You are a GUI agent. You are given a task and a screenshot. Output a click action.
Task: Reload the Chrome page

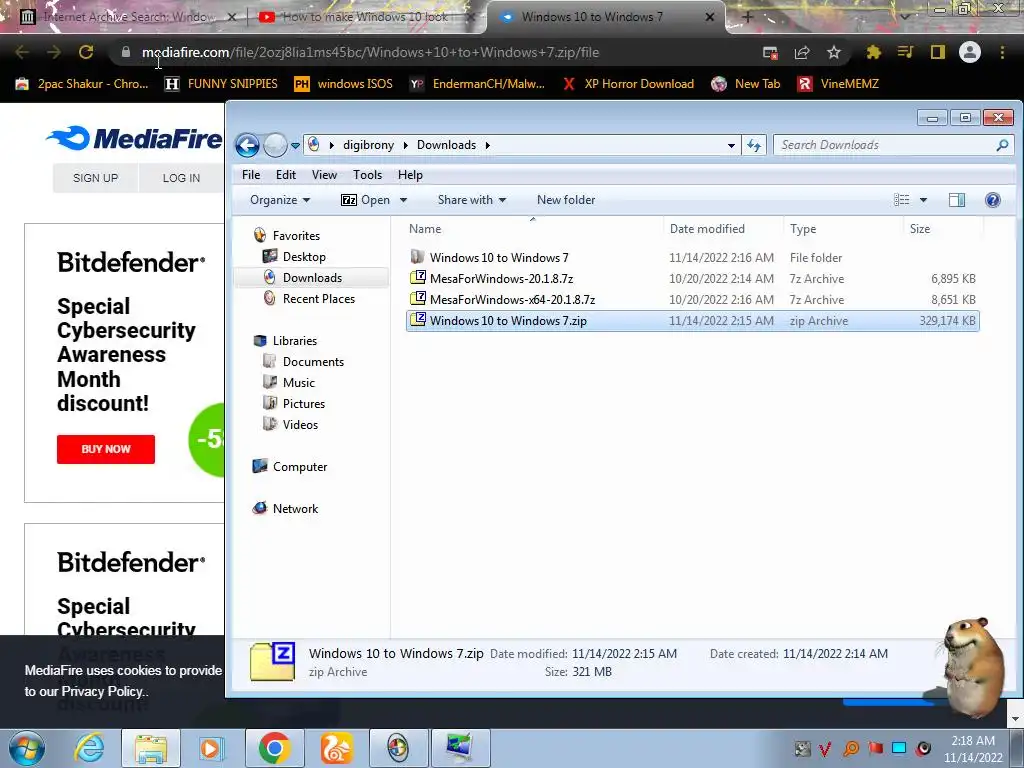86,52
